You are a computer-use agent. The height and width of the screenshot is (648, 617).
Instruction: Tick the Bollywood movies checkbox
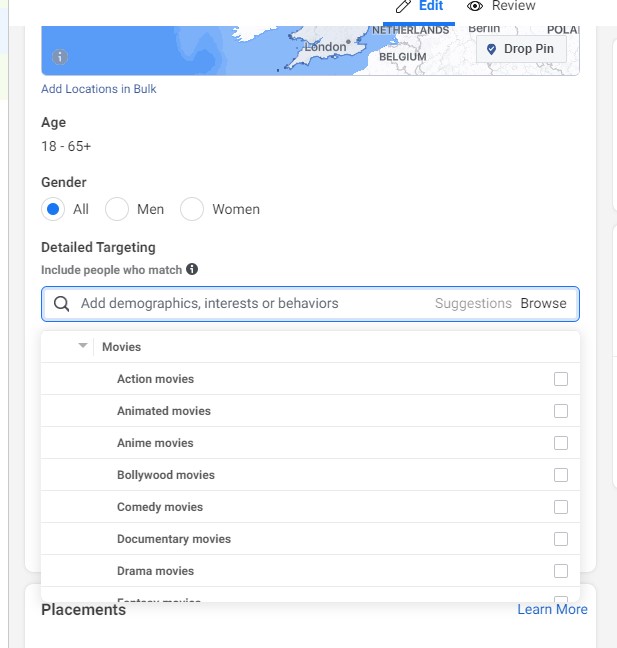click(x=561, y=475)
